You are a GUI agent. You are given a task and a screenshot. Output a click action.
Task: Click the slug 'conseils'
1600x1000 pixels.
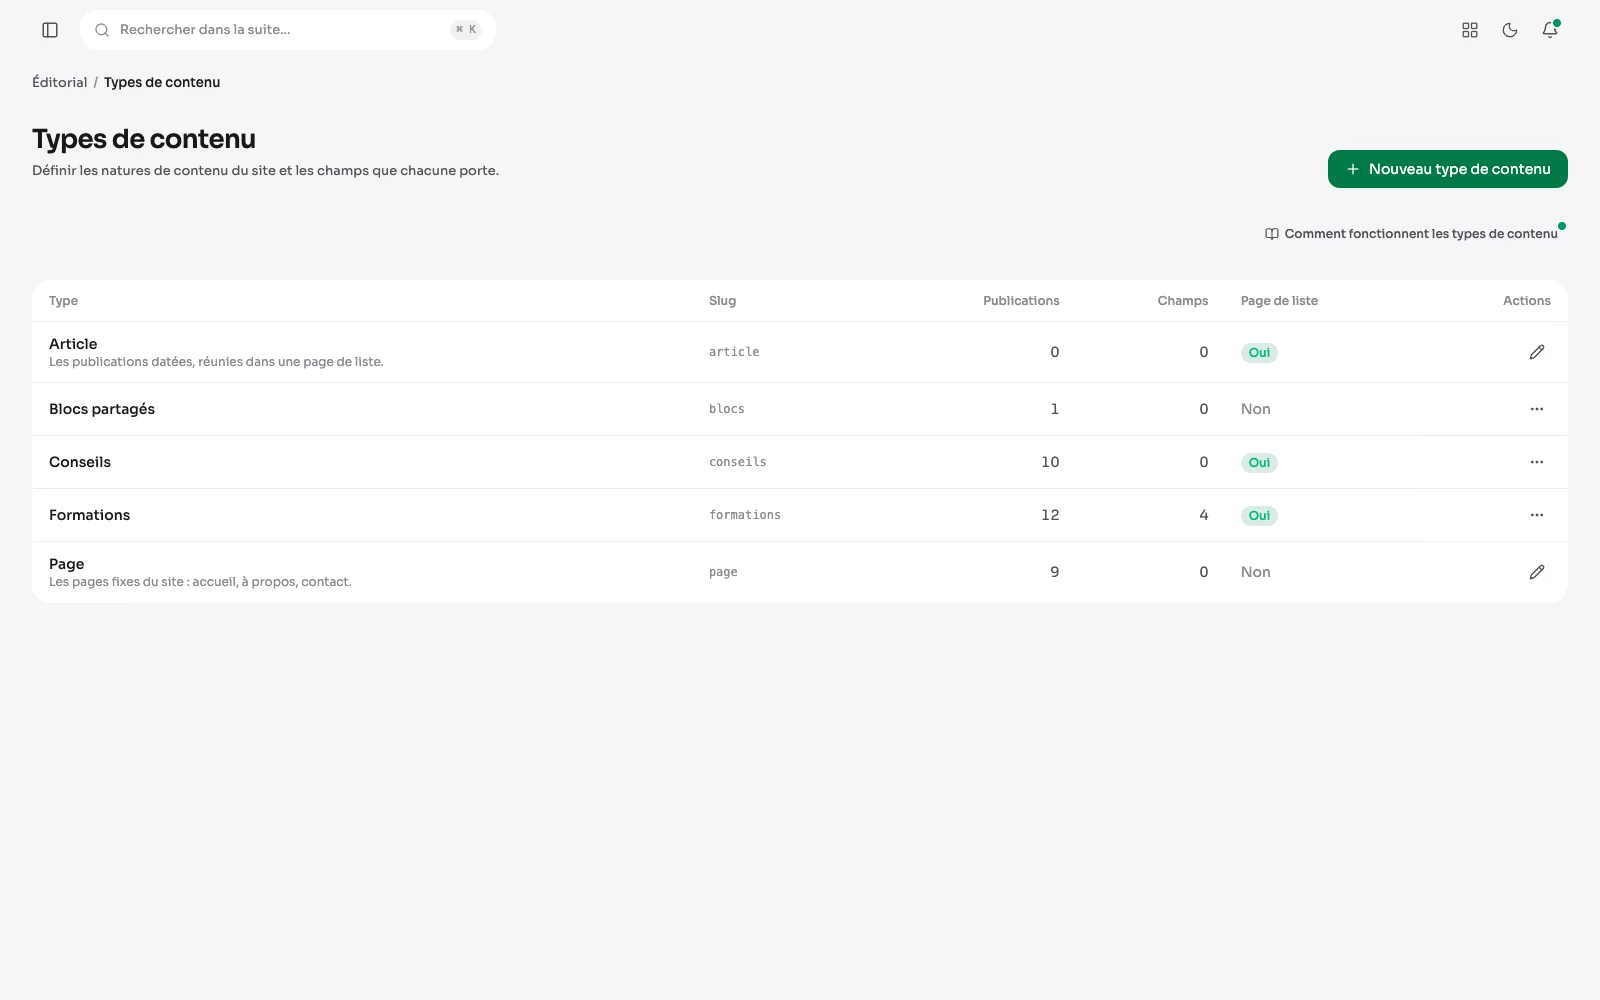coord(738,462)
